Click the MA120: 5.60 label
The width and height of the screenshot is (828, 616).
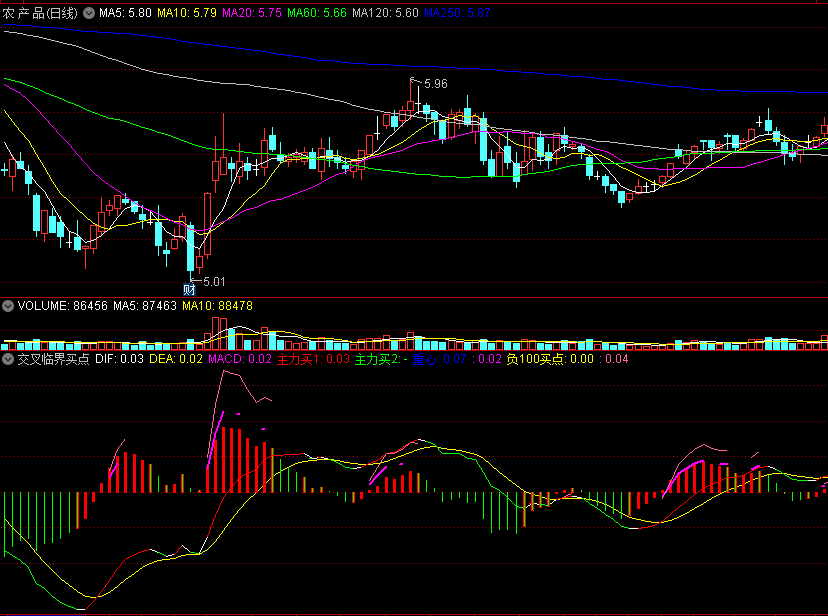pos(385,13)
